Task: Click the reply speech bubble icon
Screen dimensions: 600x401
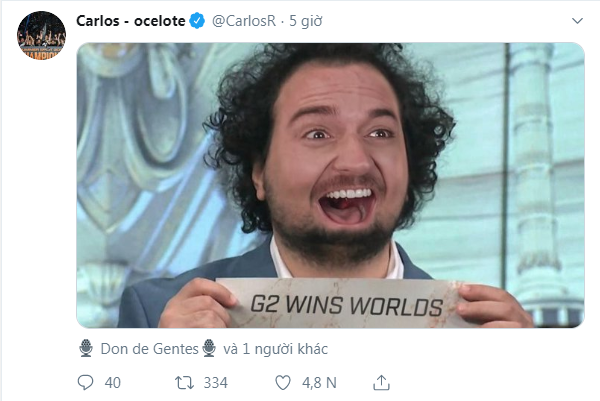Action: pos(85,382)
